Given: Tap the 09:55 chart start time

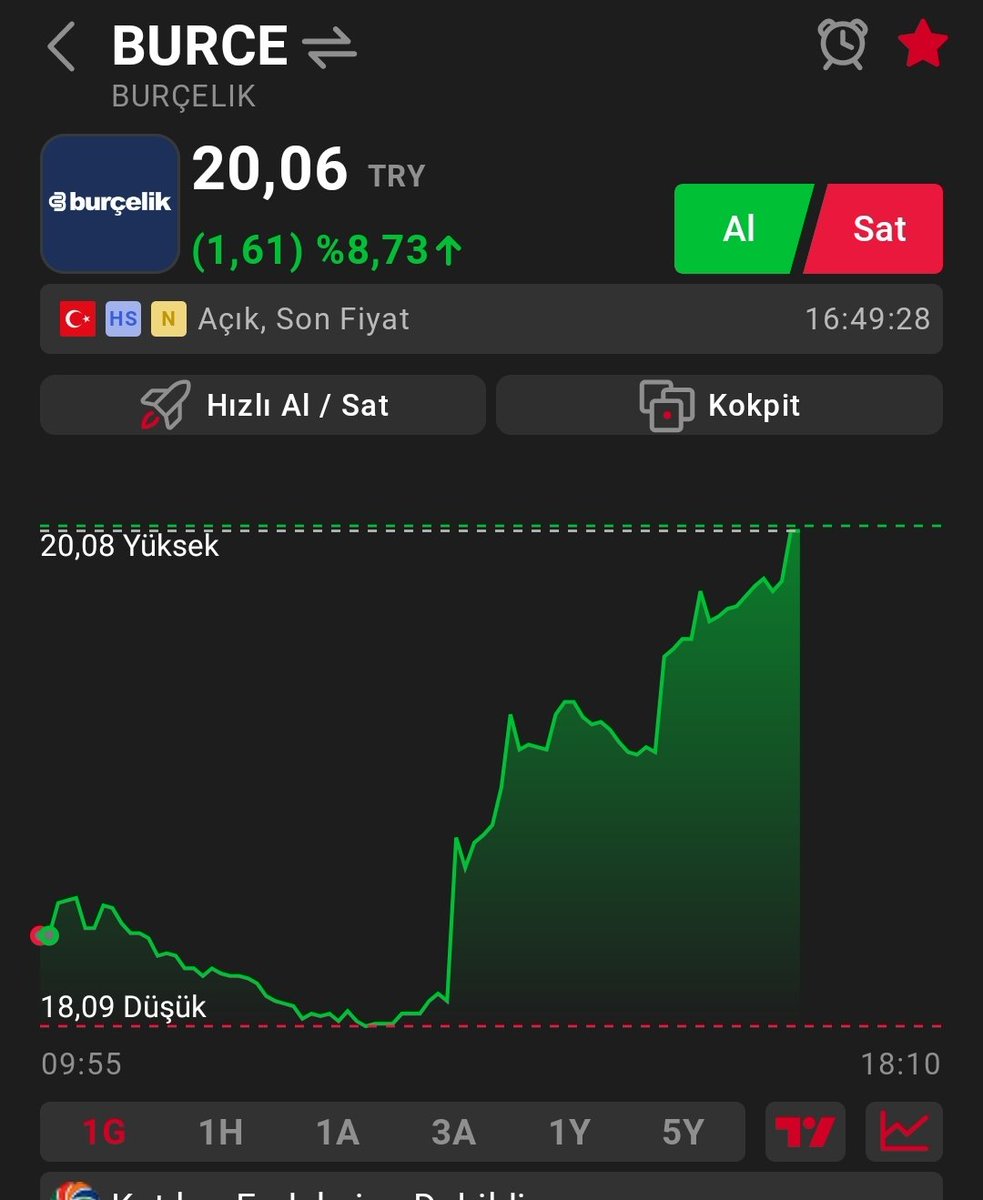Looking at the screenshot, I should (x=81, y=1063).
